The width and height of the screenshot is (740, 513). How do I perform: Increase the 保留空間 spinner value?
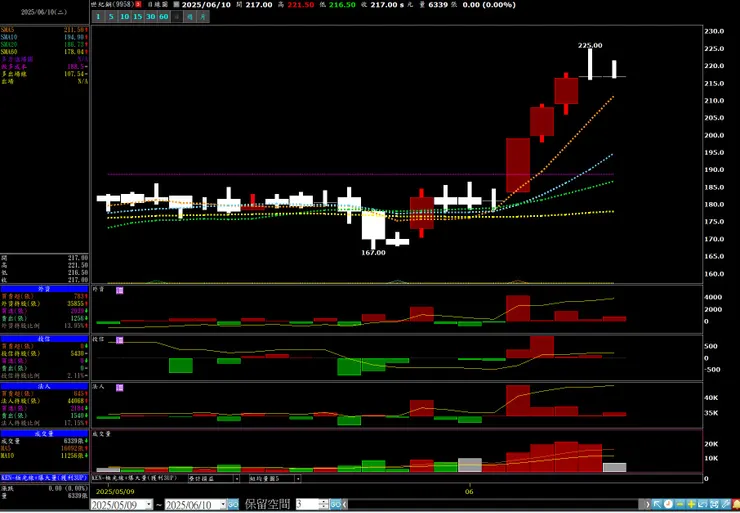(x=323, y=502)
